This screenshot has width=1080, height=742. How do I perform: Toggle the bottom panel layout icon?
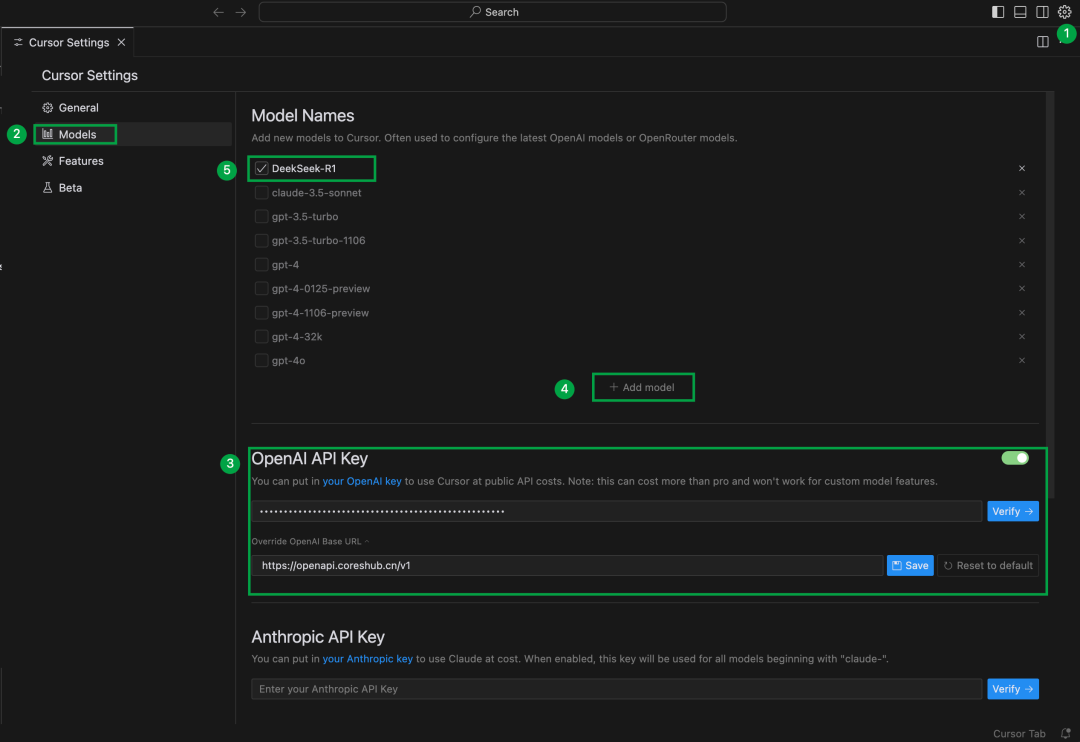click(x=1020, y=12)
